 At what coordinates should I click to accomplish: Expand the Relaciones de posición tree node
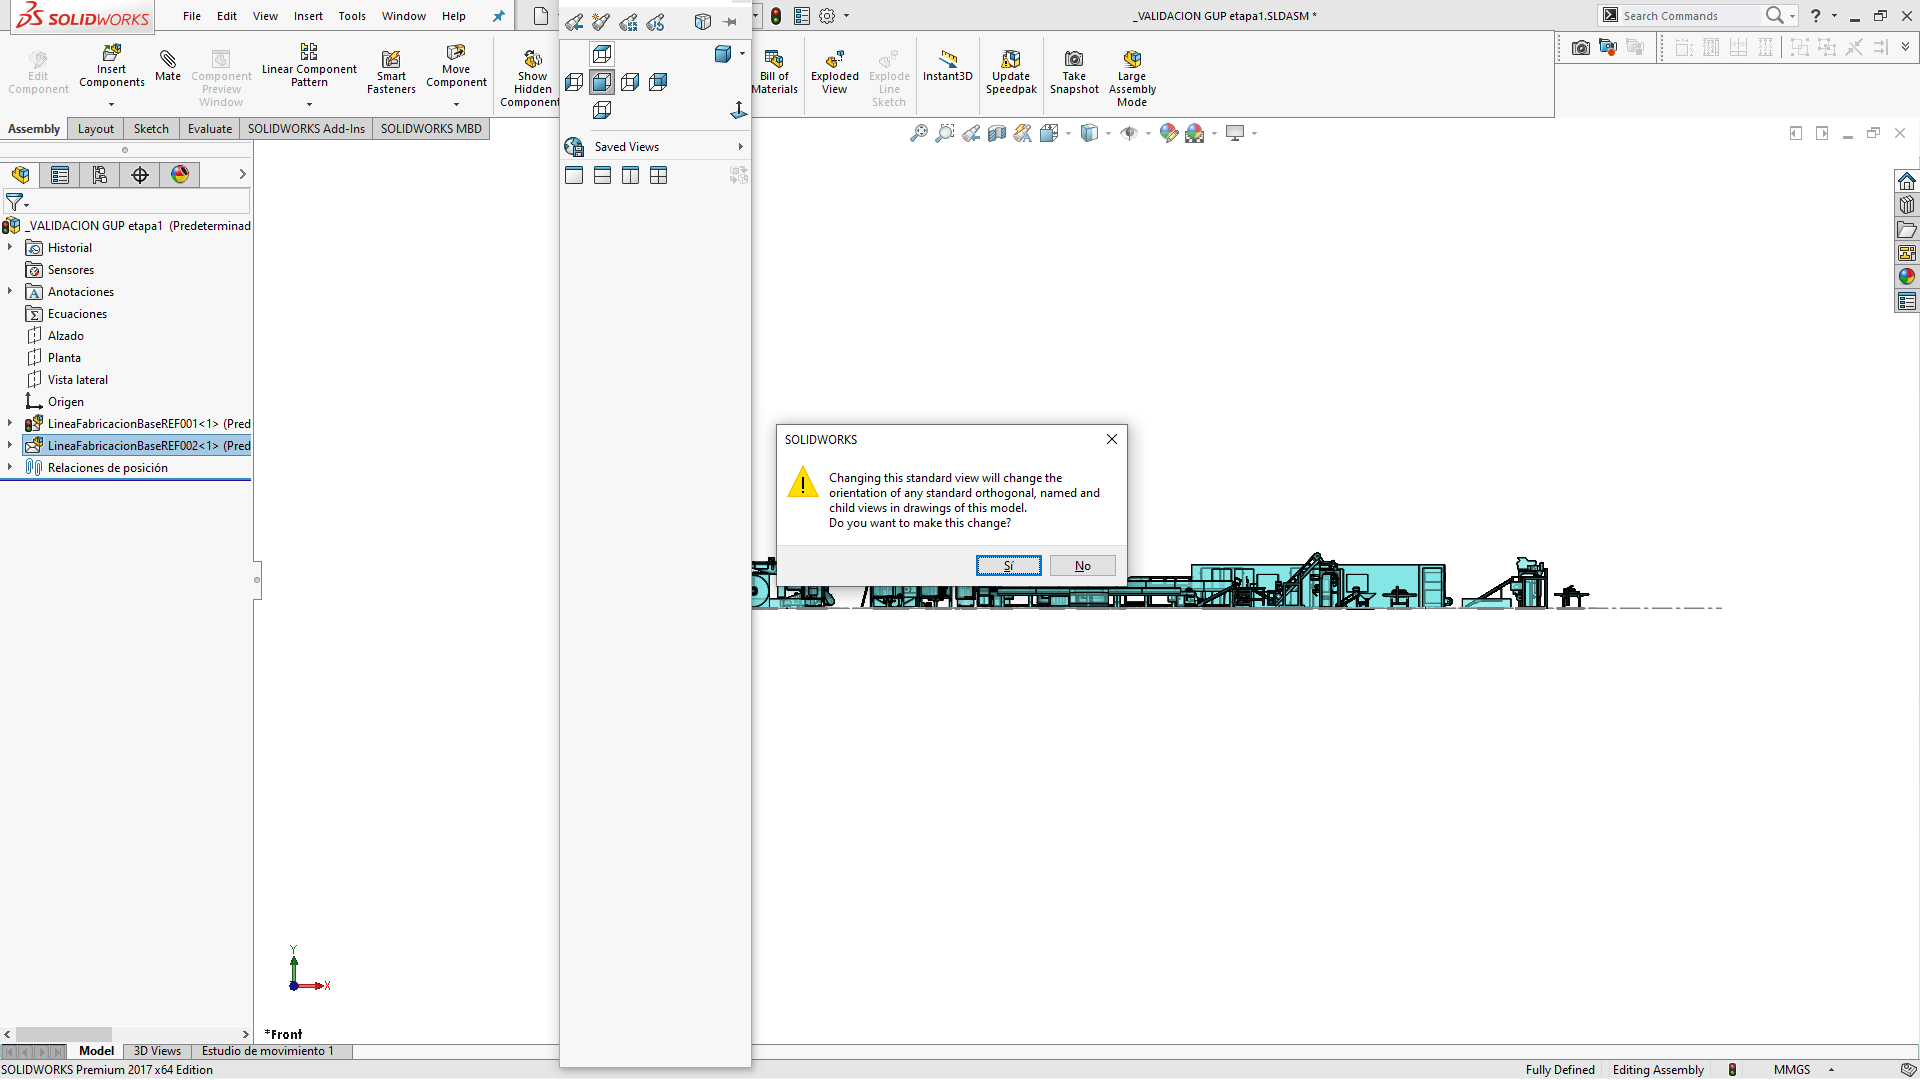tap(10, 468)
